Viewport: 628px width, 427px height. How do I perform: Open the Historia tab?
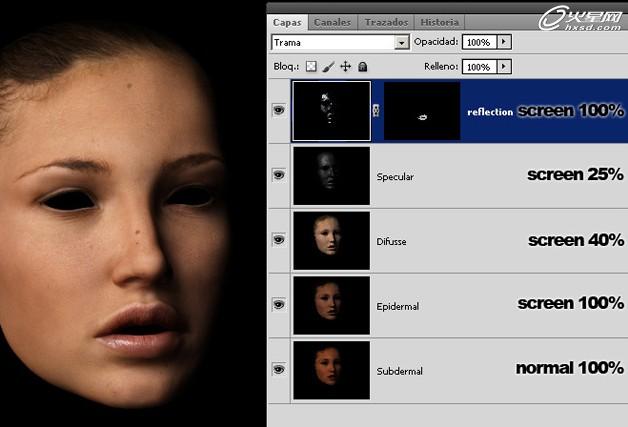439,22
